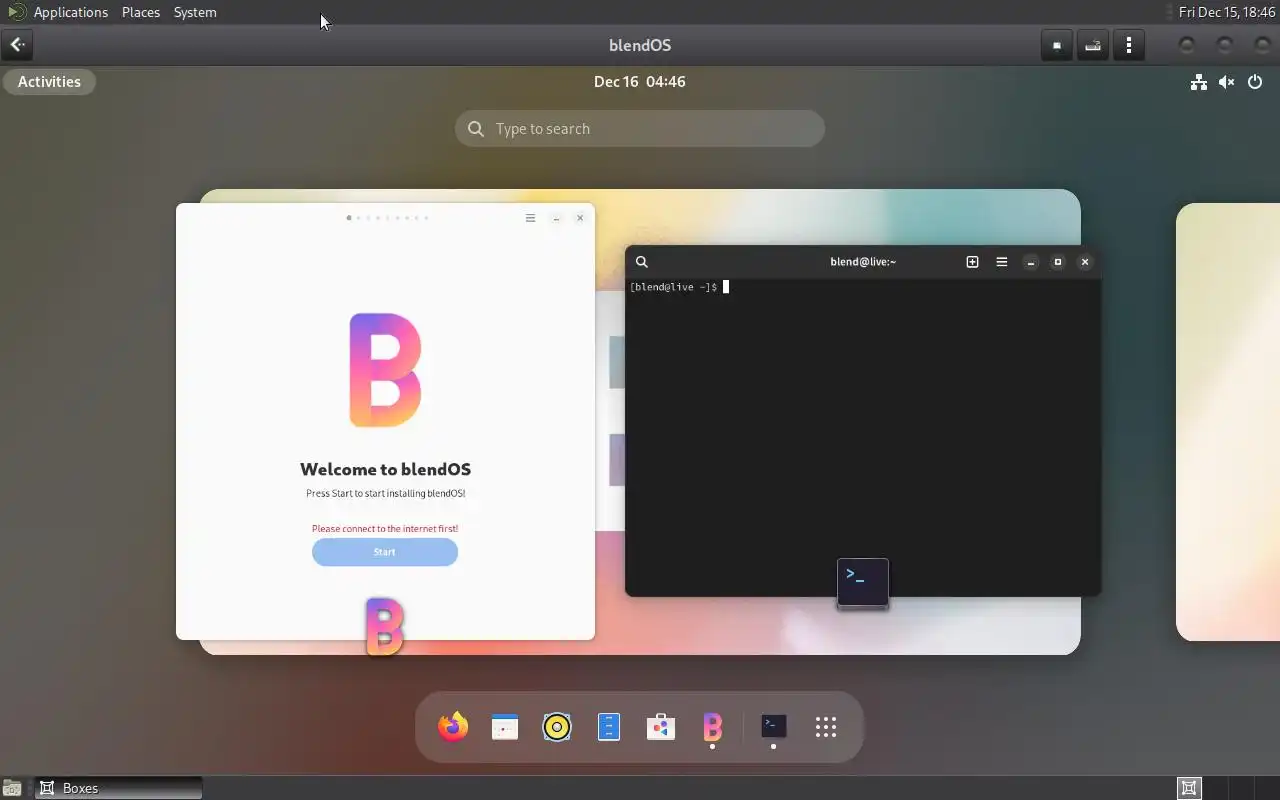The image size is (1280, 800).
Task: Select the blendOS installer icon in dock
Action: pyautogui.click(x=712, y=727)
